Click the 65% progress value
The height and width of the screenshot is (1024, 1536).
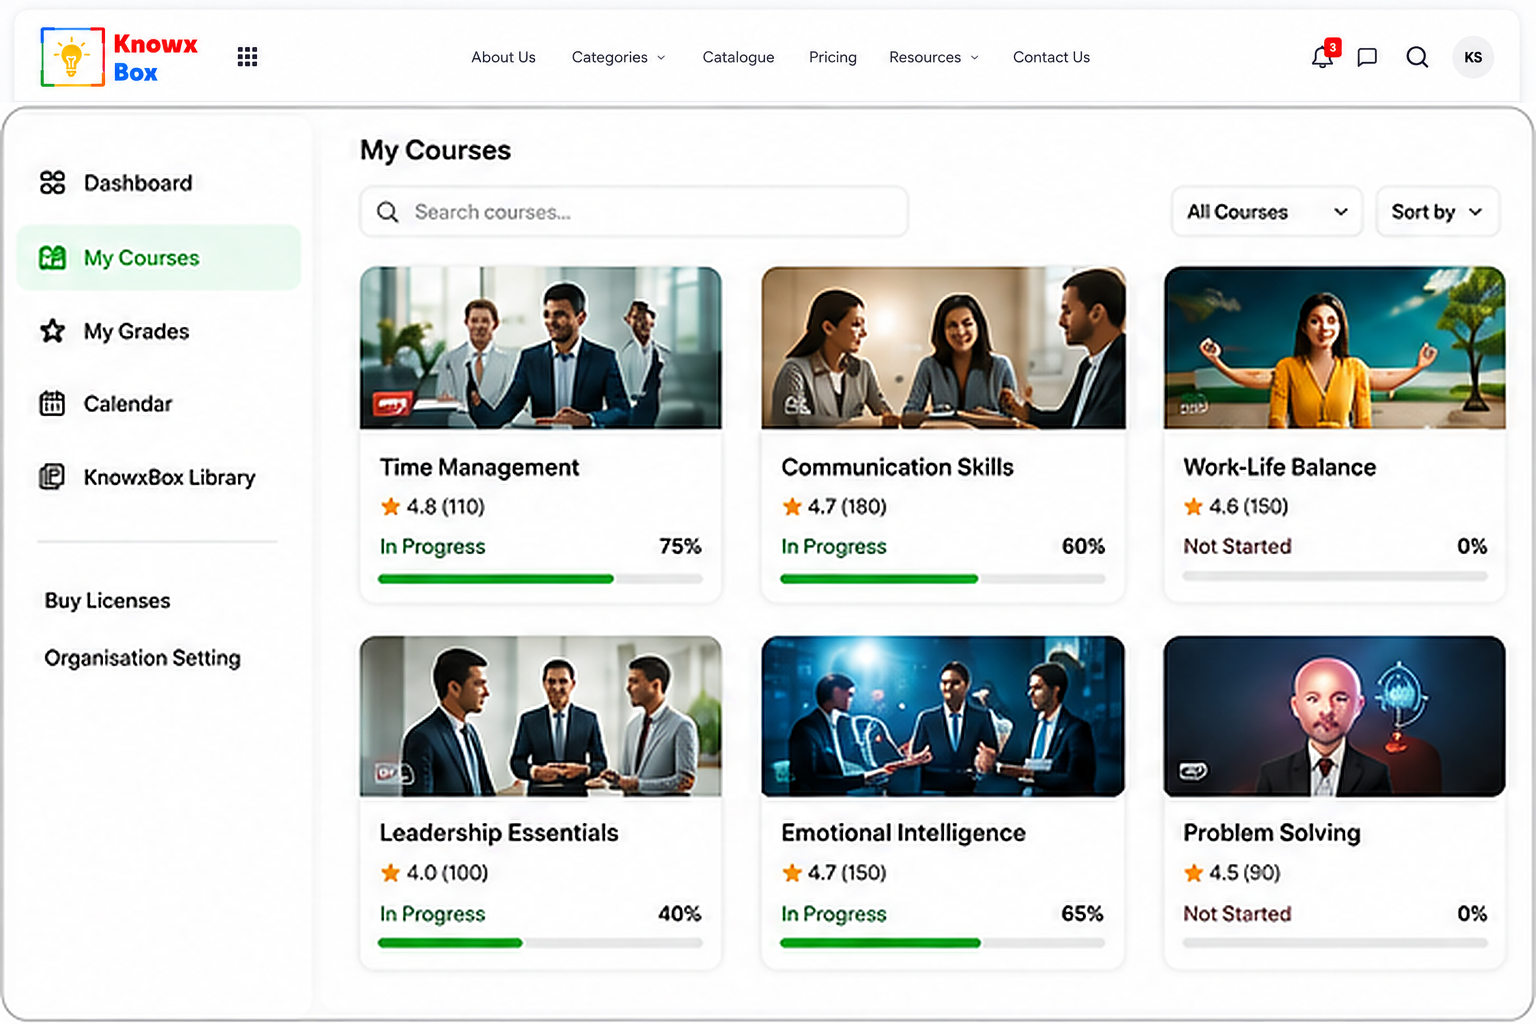click(1082, 913)
